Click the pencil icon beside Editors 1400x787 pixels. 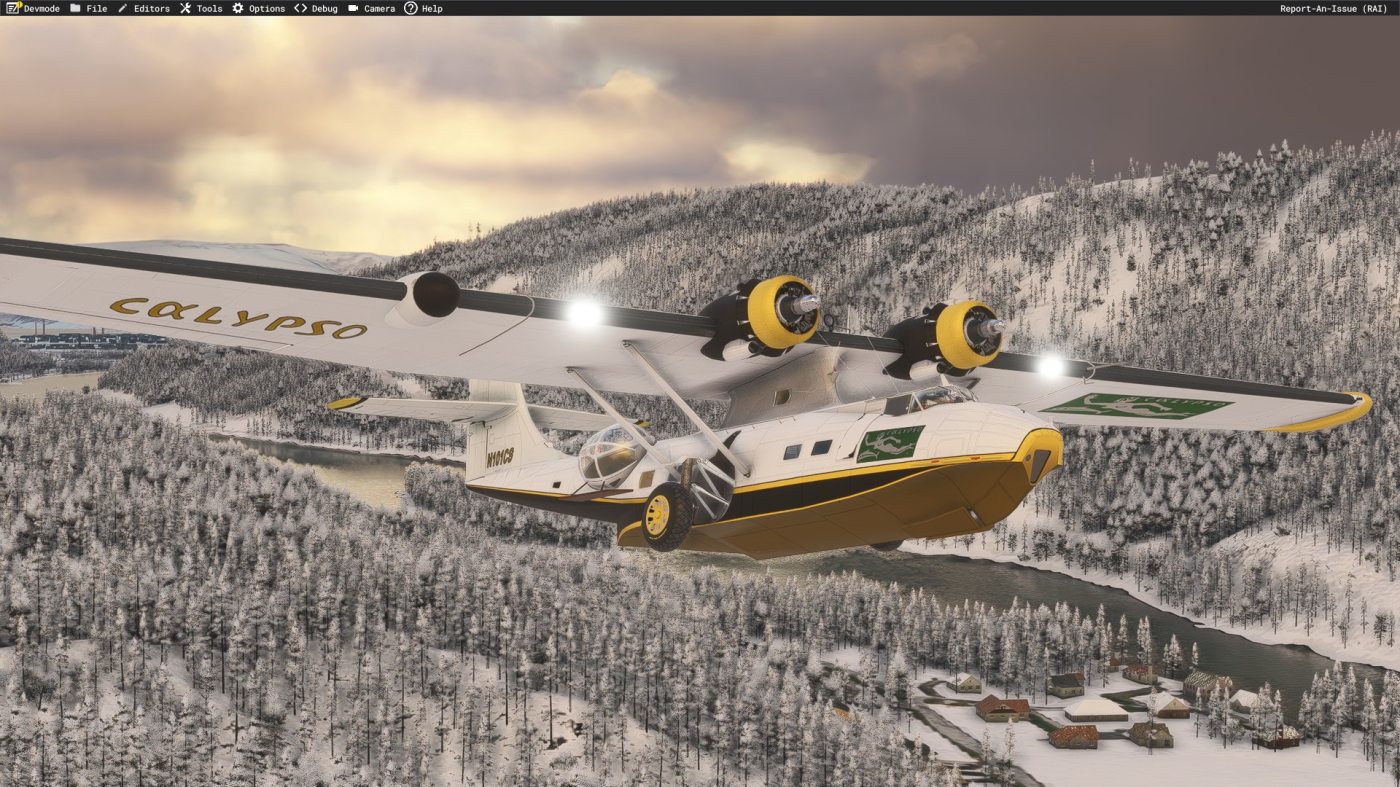coord(123,8)
